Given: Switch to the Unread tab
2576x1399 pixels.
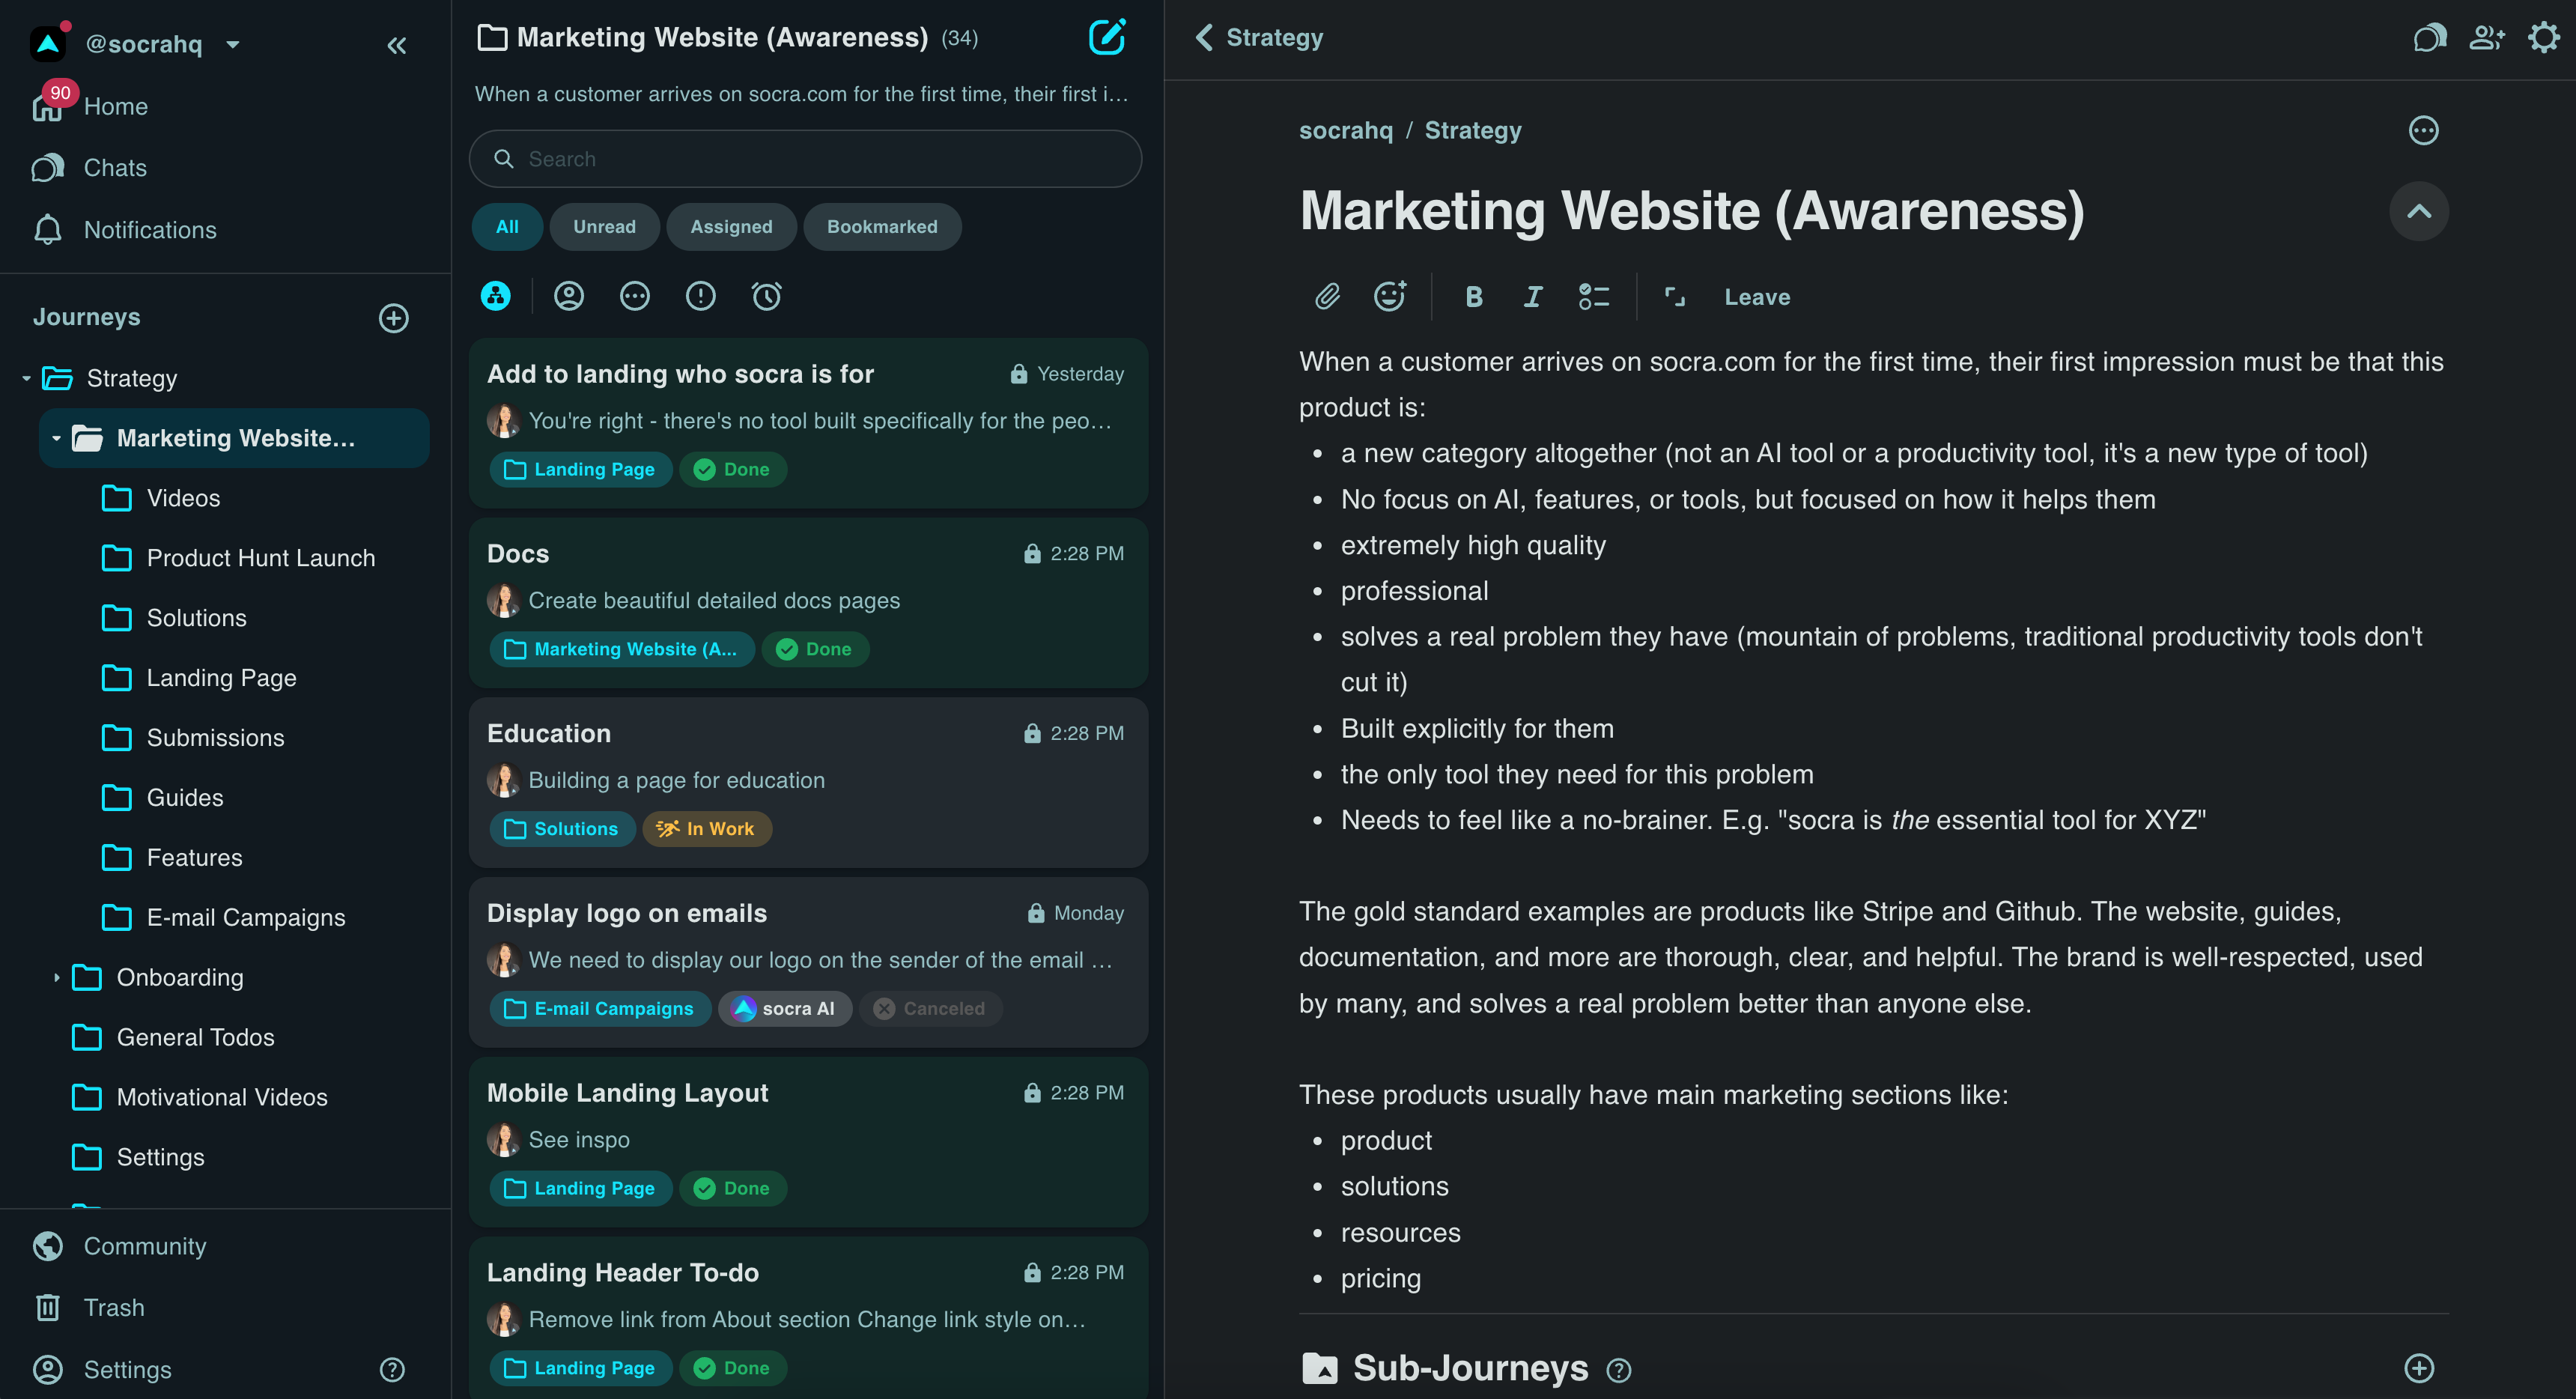Looking at the screenshot, I should click(x=604, y=227).
